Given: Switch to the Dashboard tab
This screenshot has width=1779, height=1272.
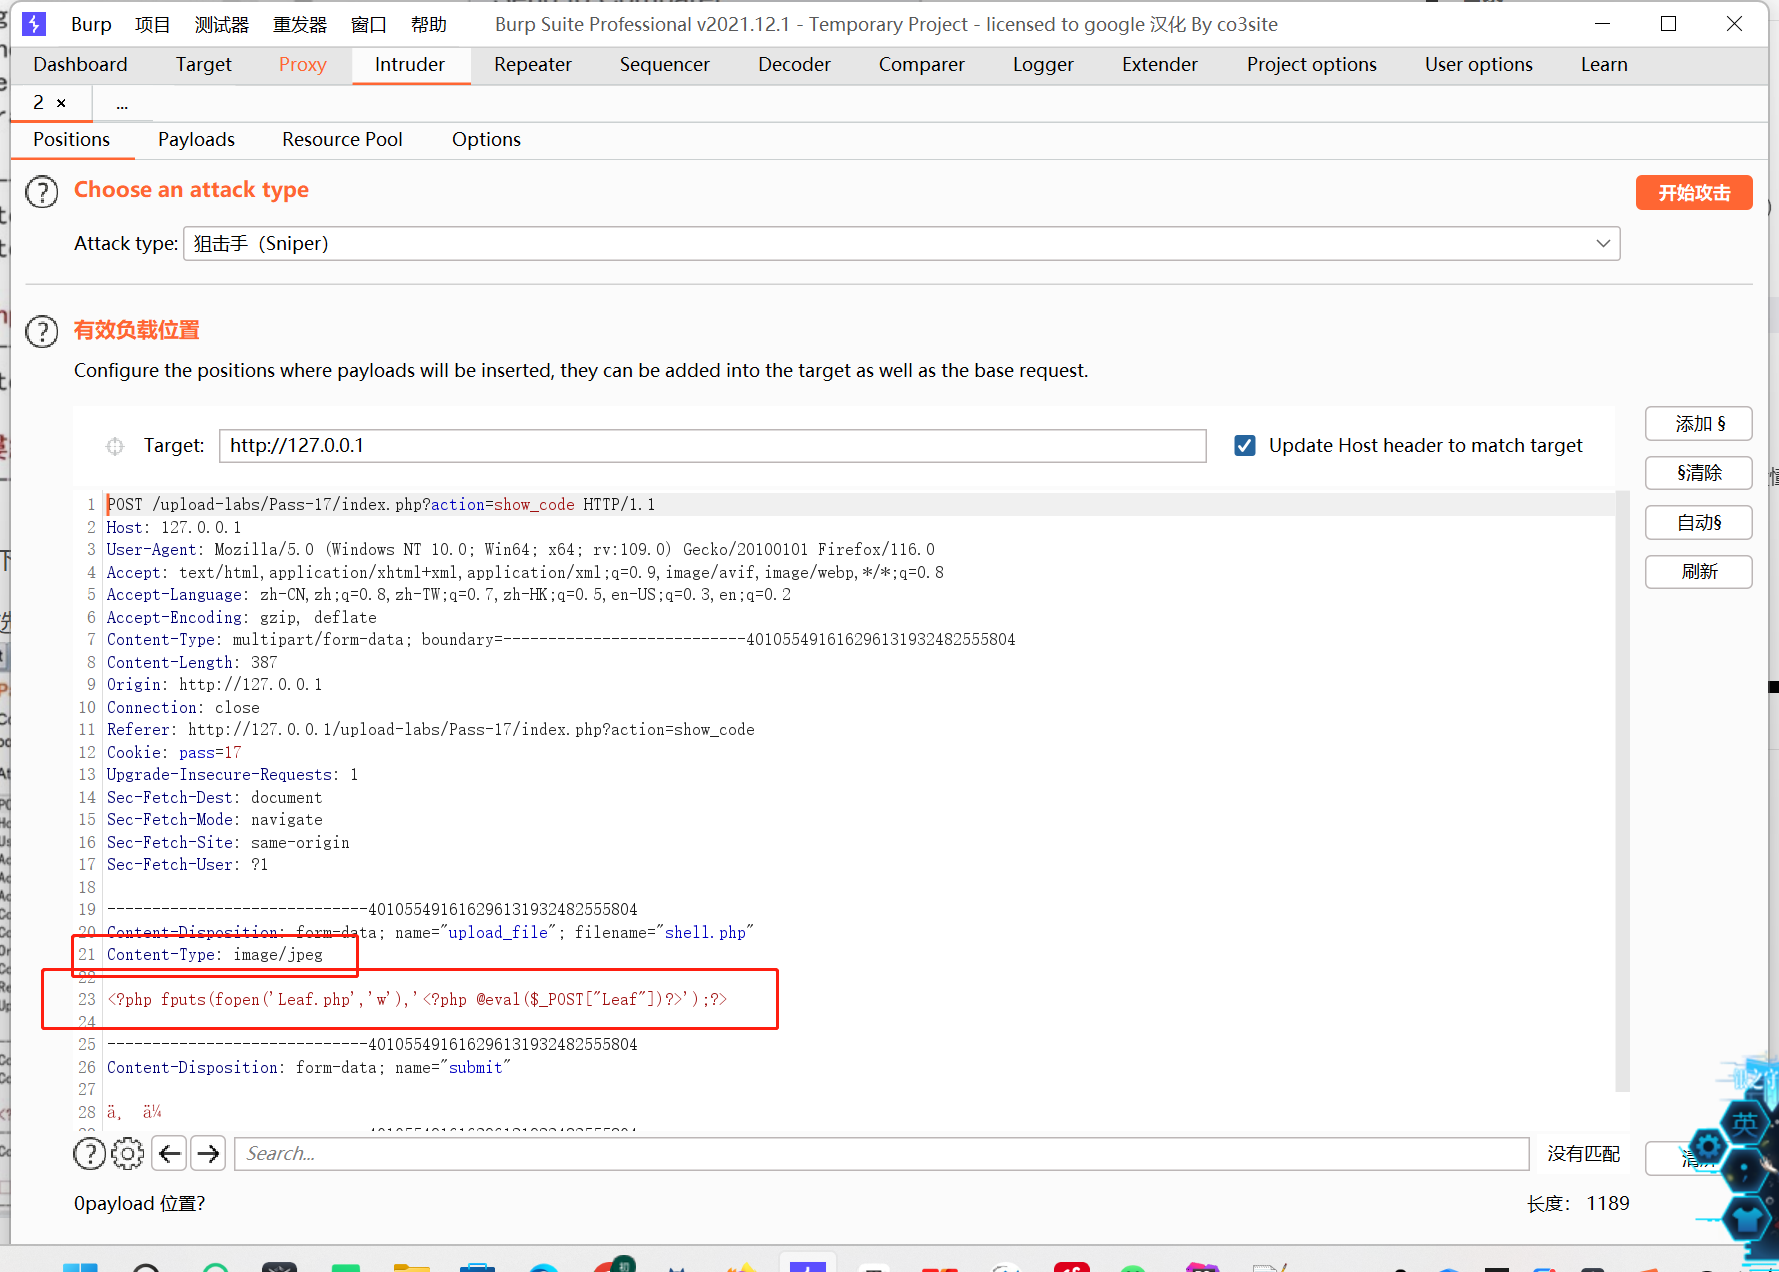Looking at the screenshot, I should pyautogui.click(x=80, y=65).
